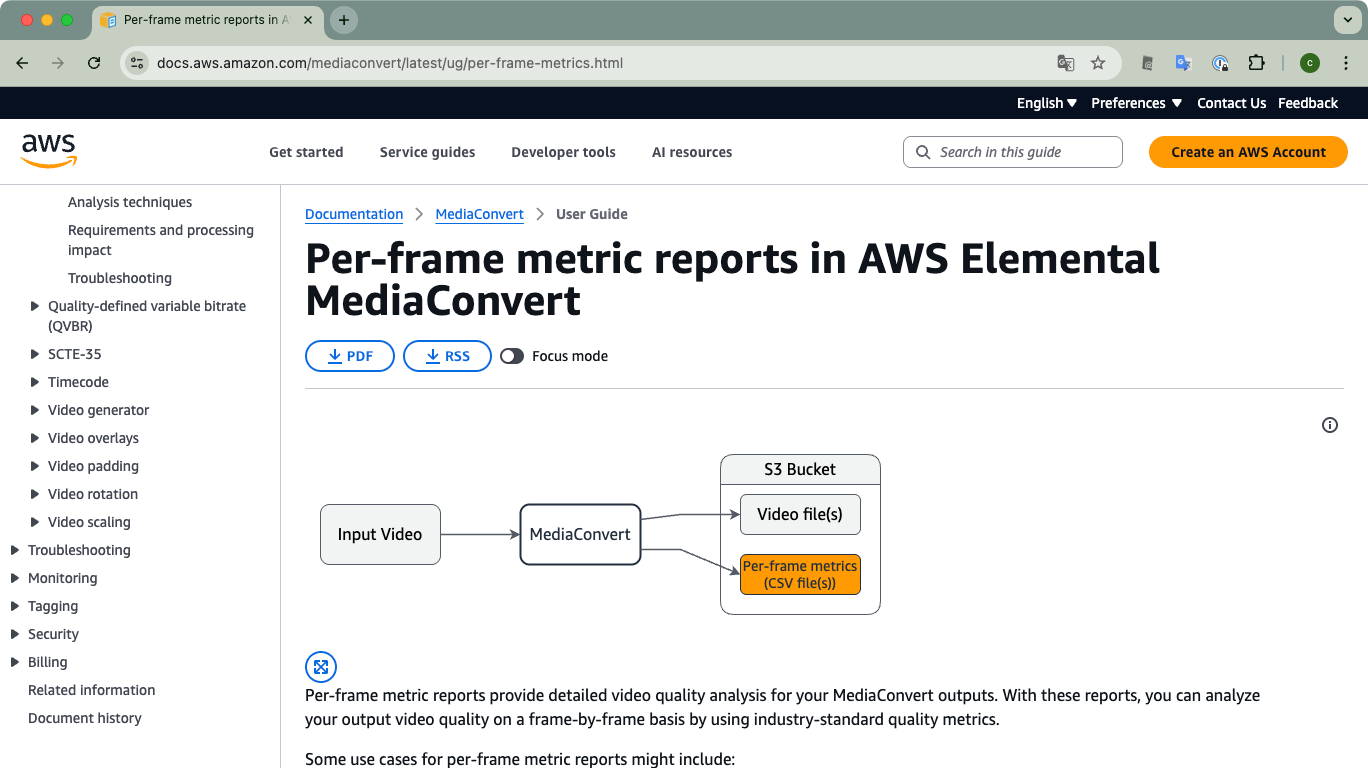Toggle Focus mode switch
The image size is (1368, 768).
point(512,356)
